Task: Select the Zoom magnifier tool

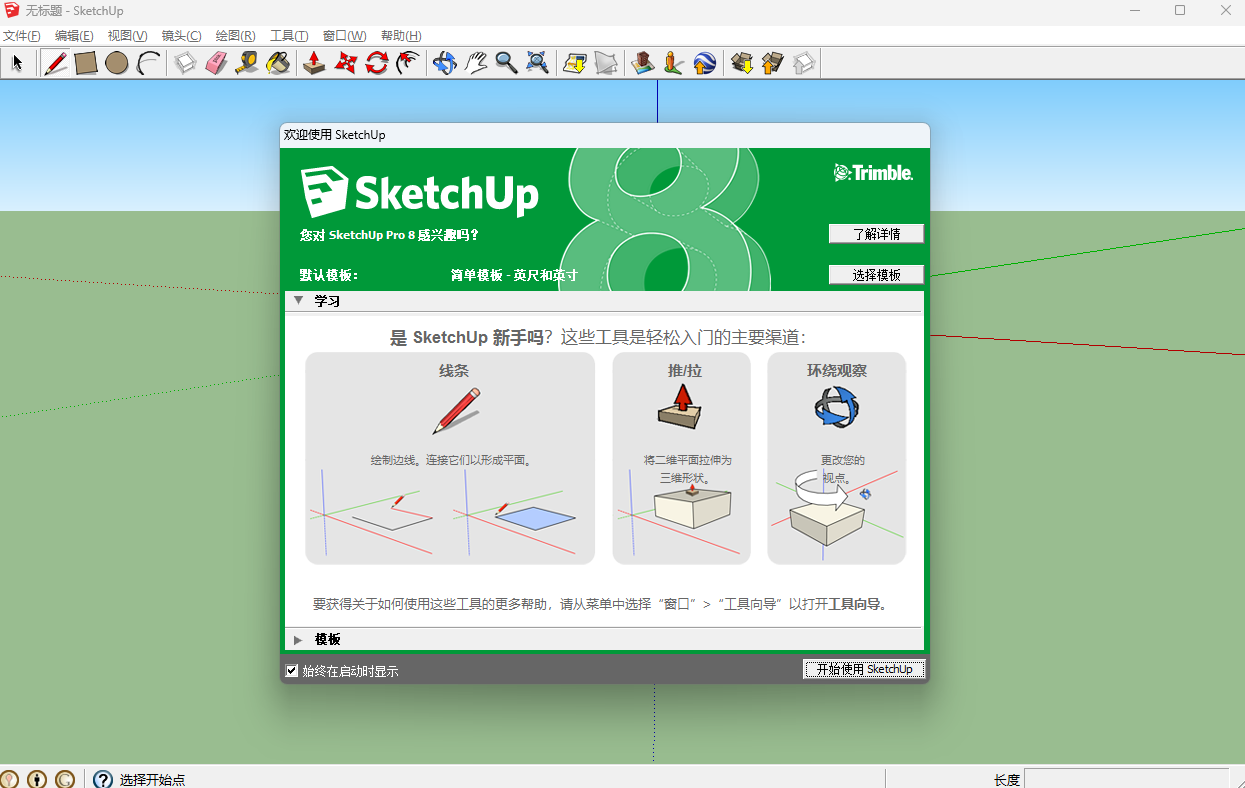Action: (506, 63)
